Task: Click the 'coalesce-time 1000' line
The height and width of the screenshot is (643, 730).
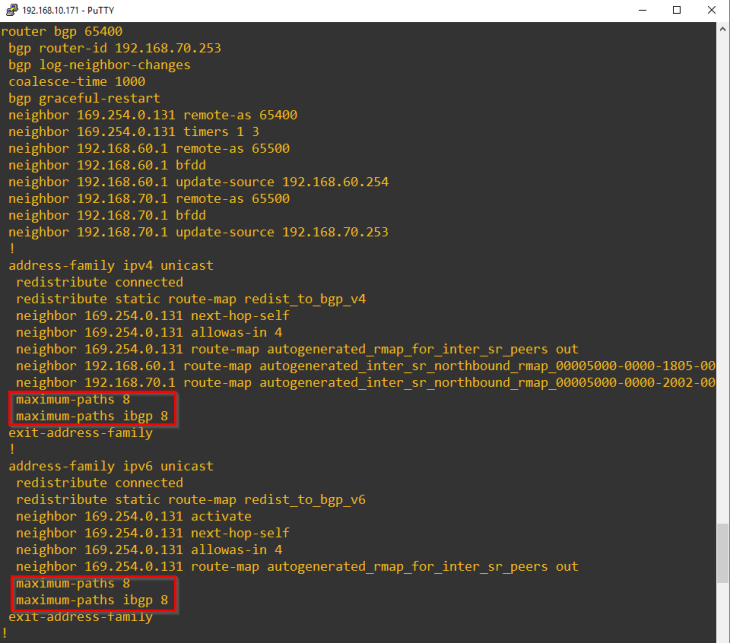Action: [x=77, y=81]
